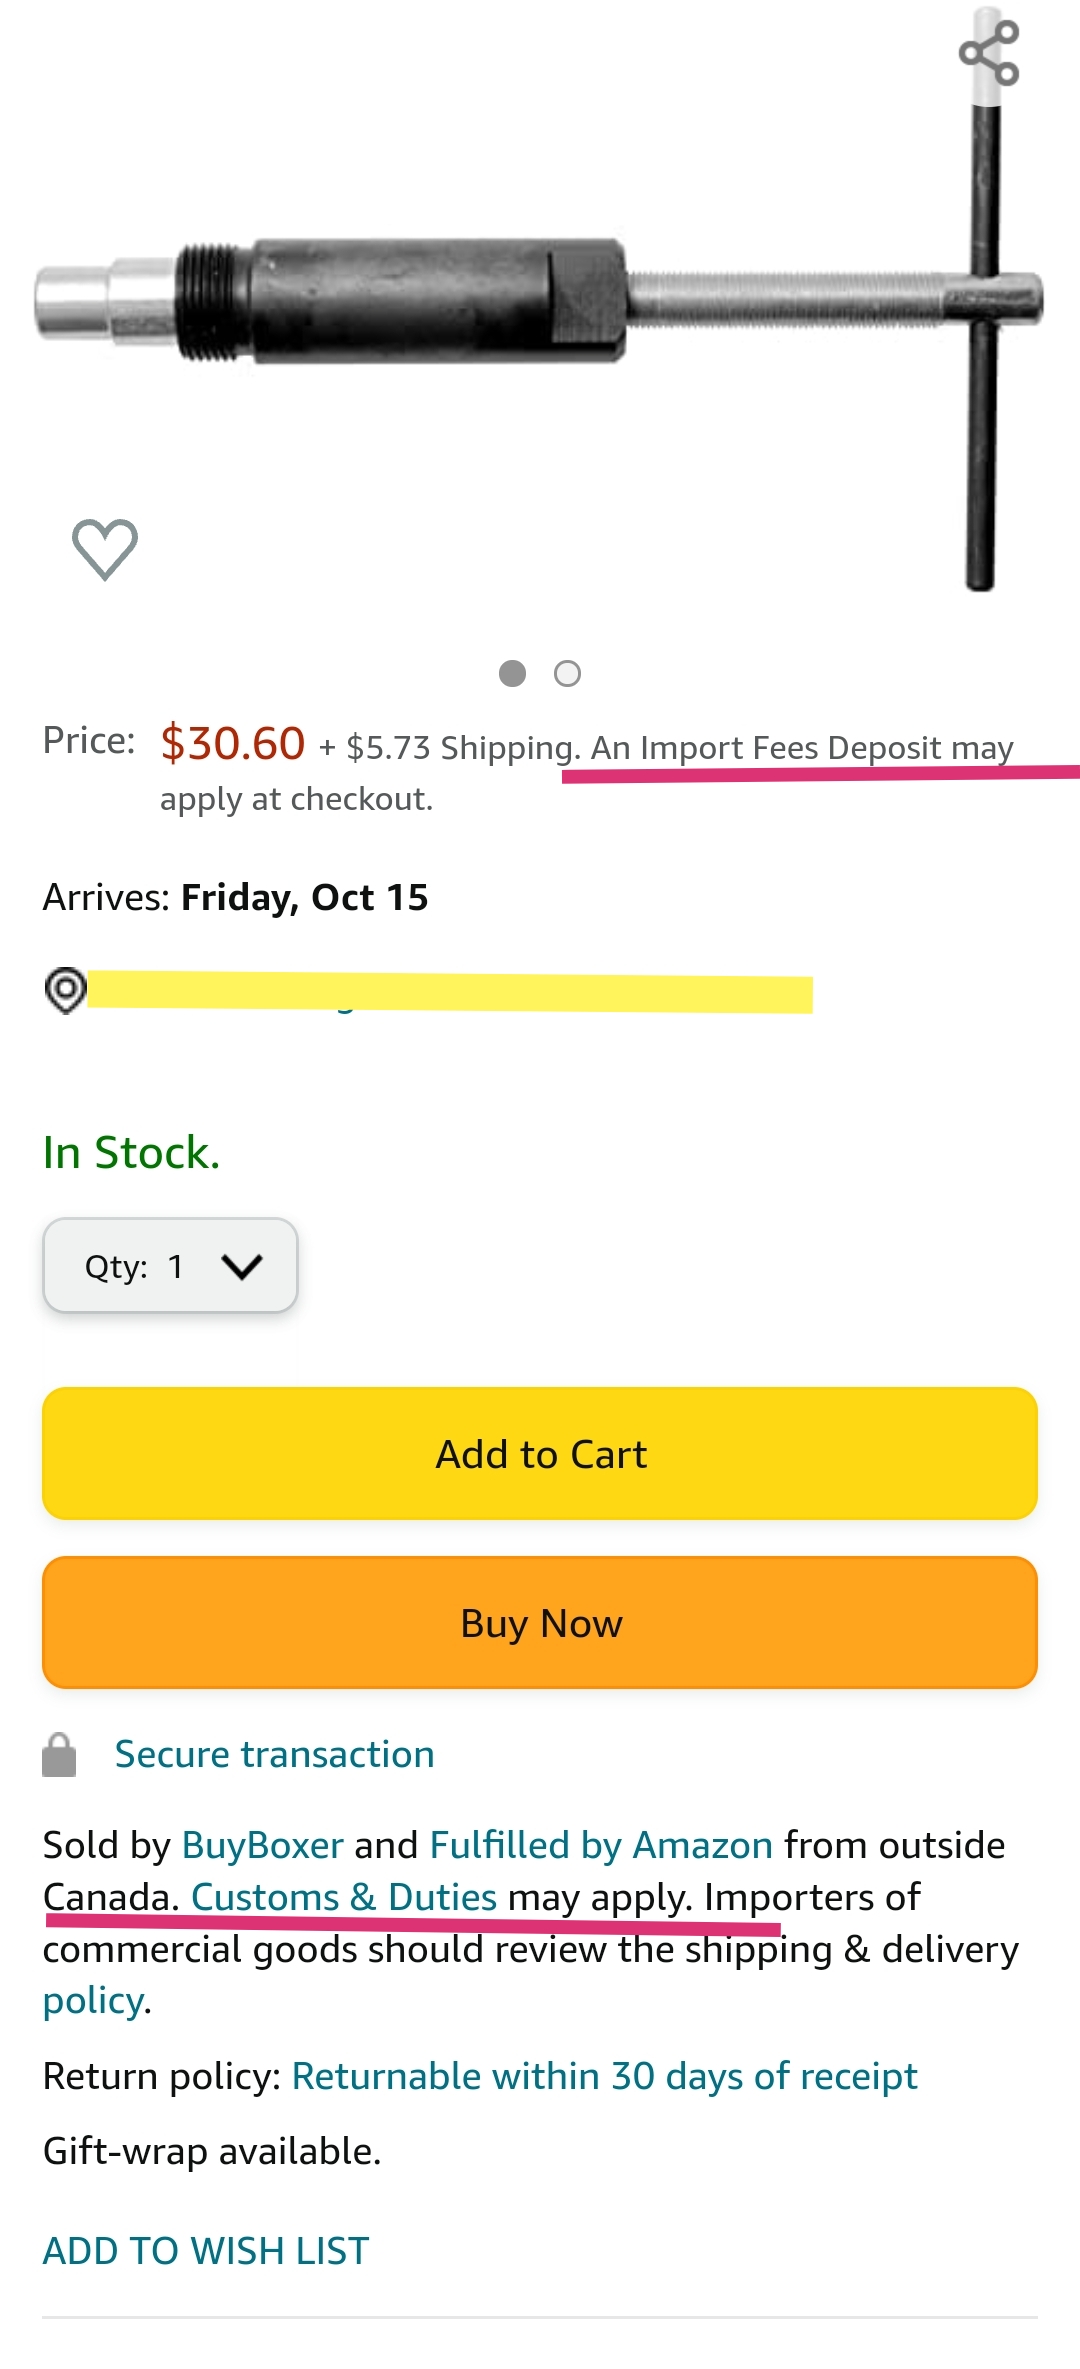The image size is (1080, 2369).
Task: Open the Fulfilled by Amazon link
Action: [601, 1845]
